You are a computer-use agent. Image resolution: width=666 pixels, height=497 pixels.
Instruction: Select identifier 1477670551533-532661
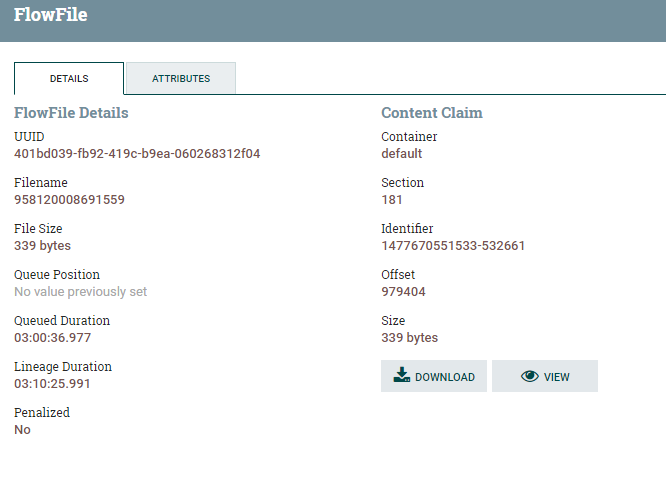coord(453,246)
